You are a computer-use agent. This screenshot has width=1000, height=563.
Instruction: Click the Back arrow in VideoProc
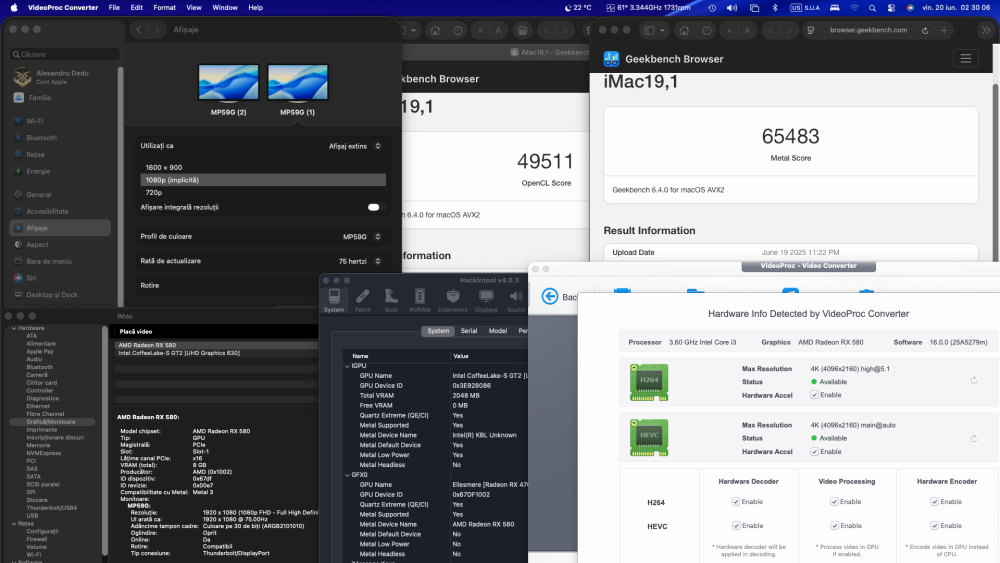pyautogui.click(x=550, y=296)
